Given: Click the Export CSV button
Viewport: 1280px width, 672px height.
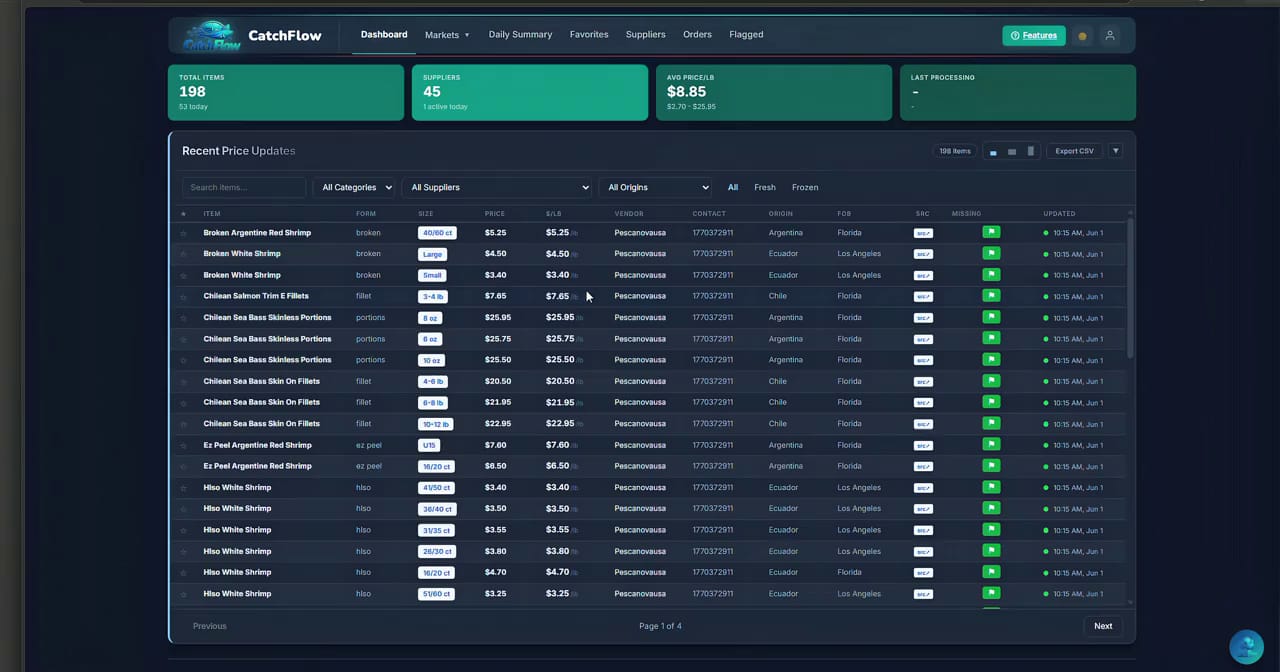Looking at the screenshot, I should coord(1075,151).
